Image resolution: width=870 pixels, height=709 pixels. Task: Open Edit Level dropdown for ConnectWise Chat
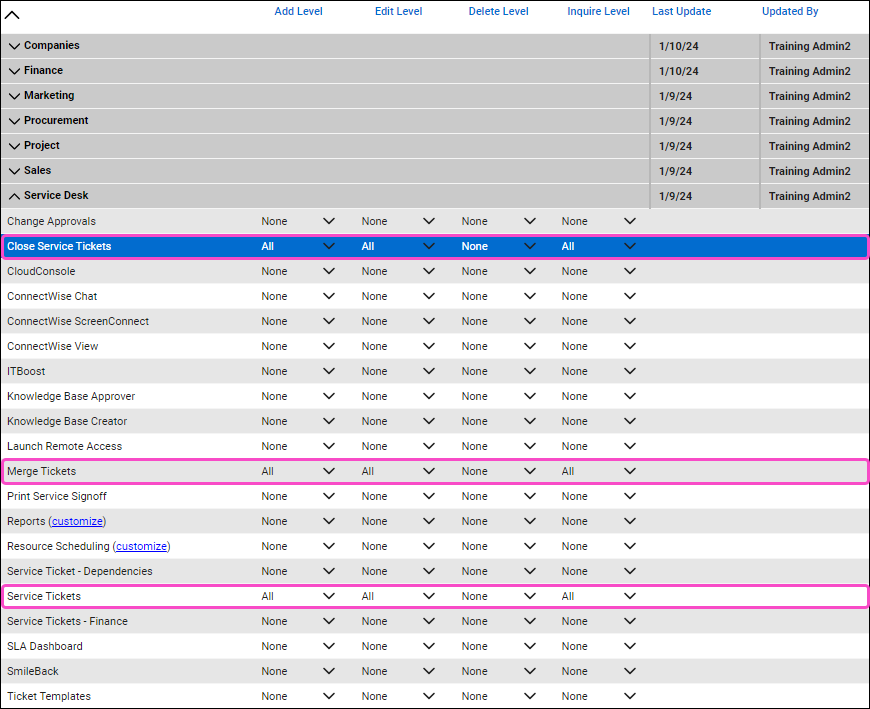click(x=428, y=296)
